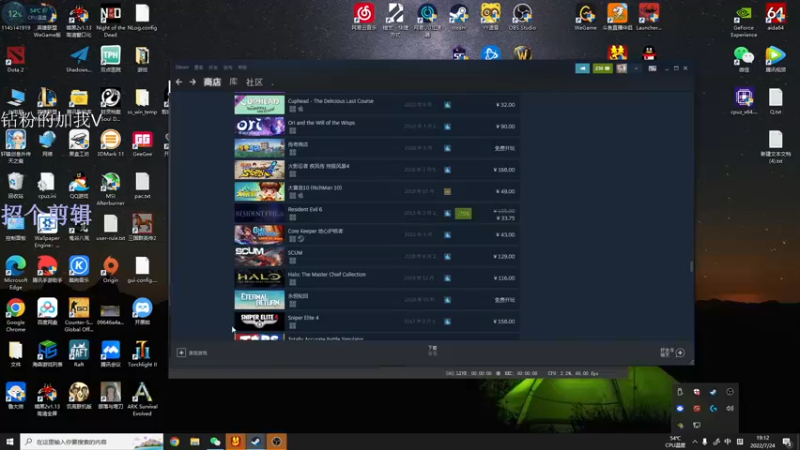Image resolution: width=800 pixels, height=450 pixels.
Task: Open the green friends notification button
Action: pos(603,68)
